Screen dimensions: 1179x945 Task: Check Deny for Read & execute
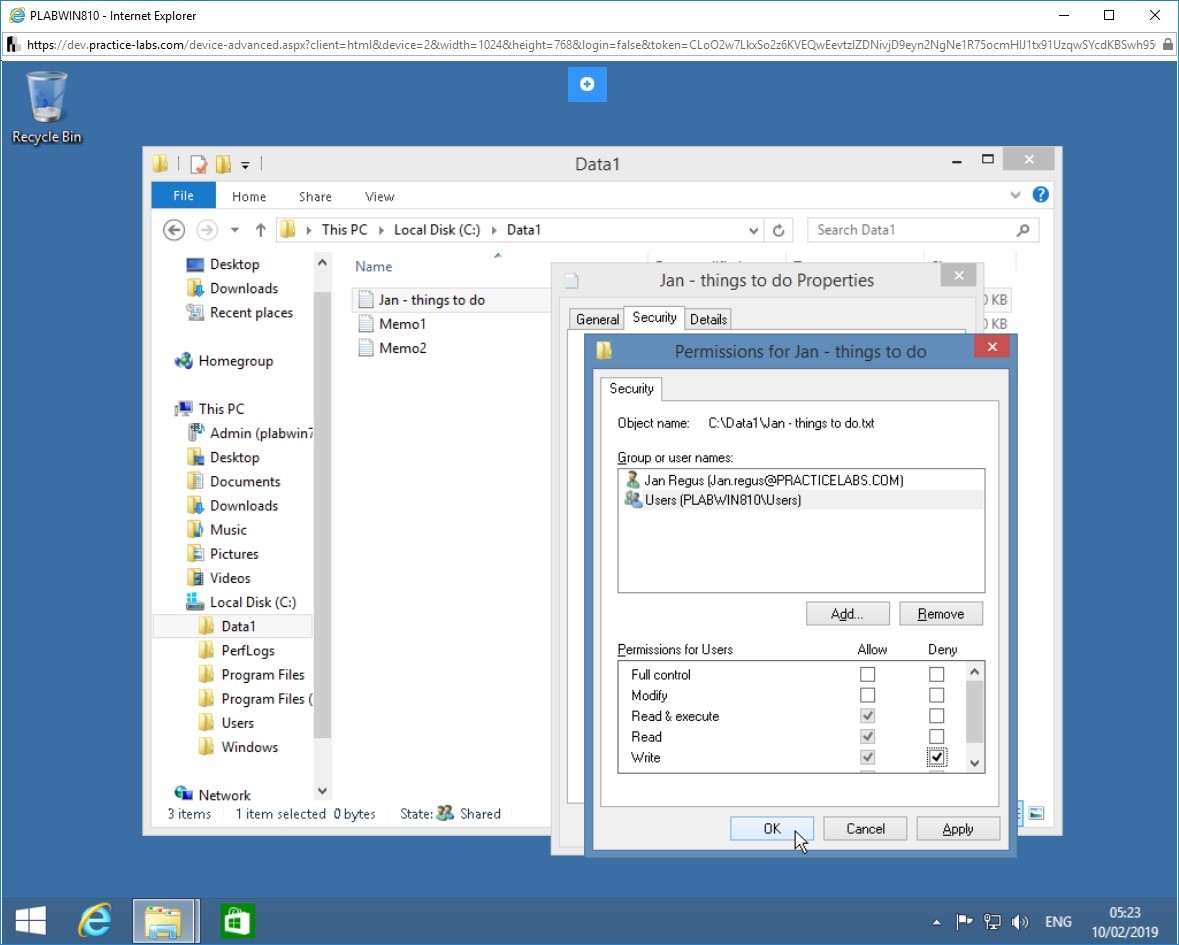(x=936, y=716)
